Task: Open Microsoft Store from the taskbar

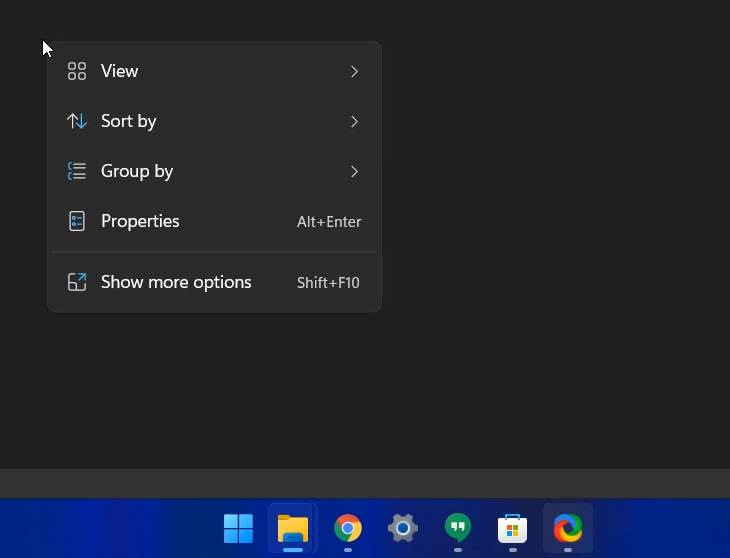Action: tap(513, 528)
